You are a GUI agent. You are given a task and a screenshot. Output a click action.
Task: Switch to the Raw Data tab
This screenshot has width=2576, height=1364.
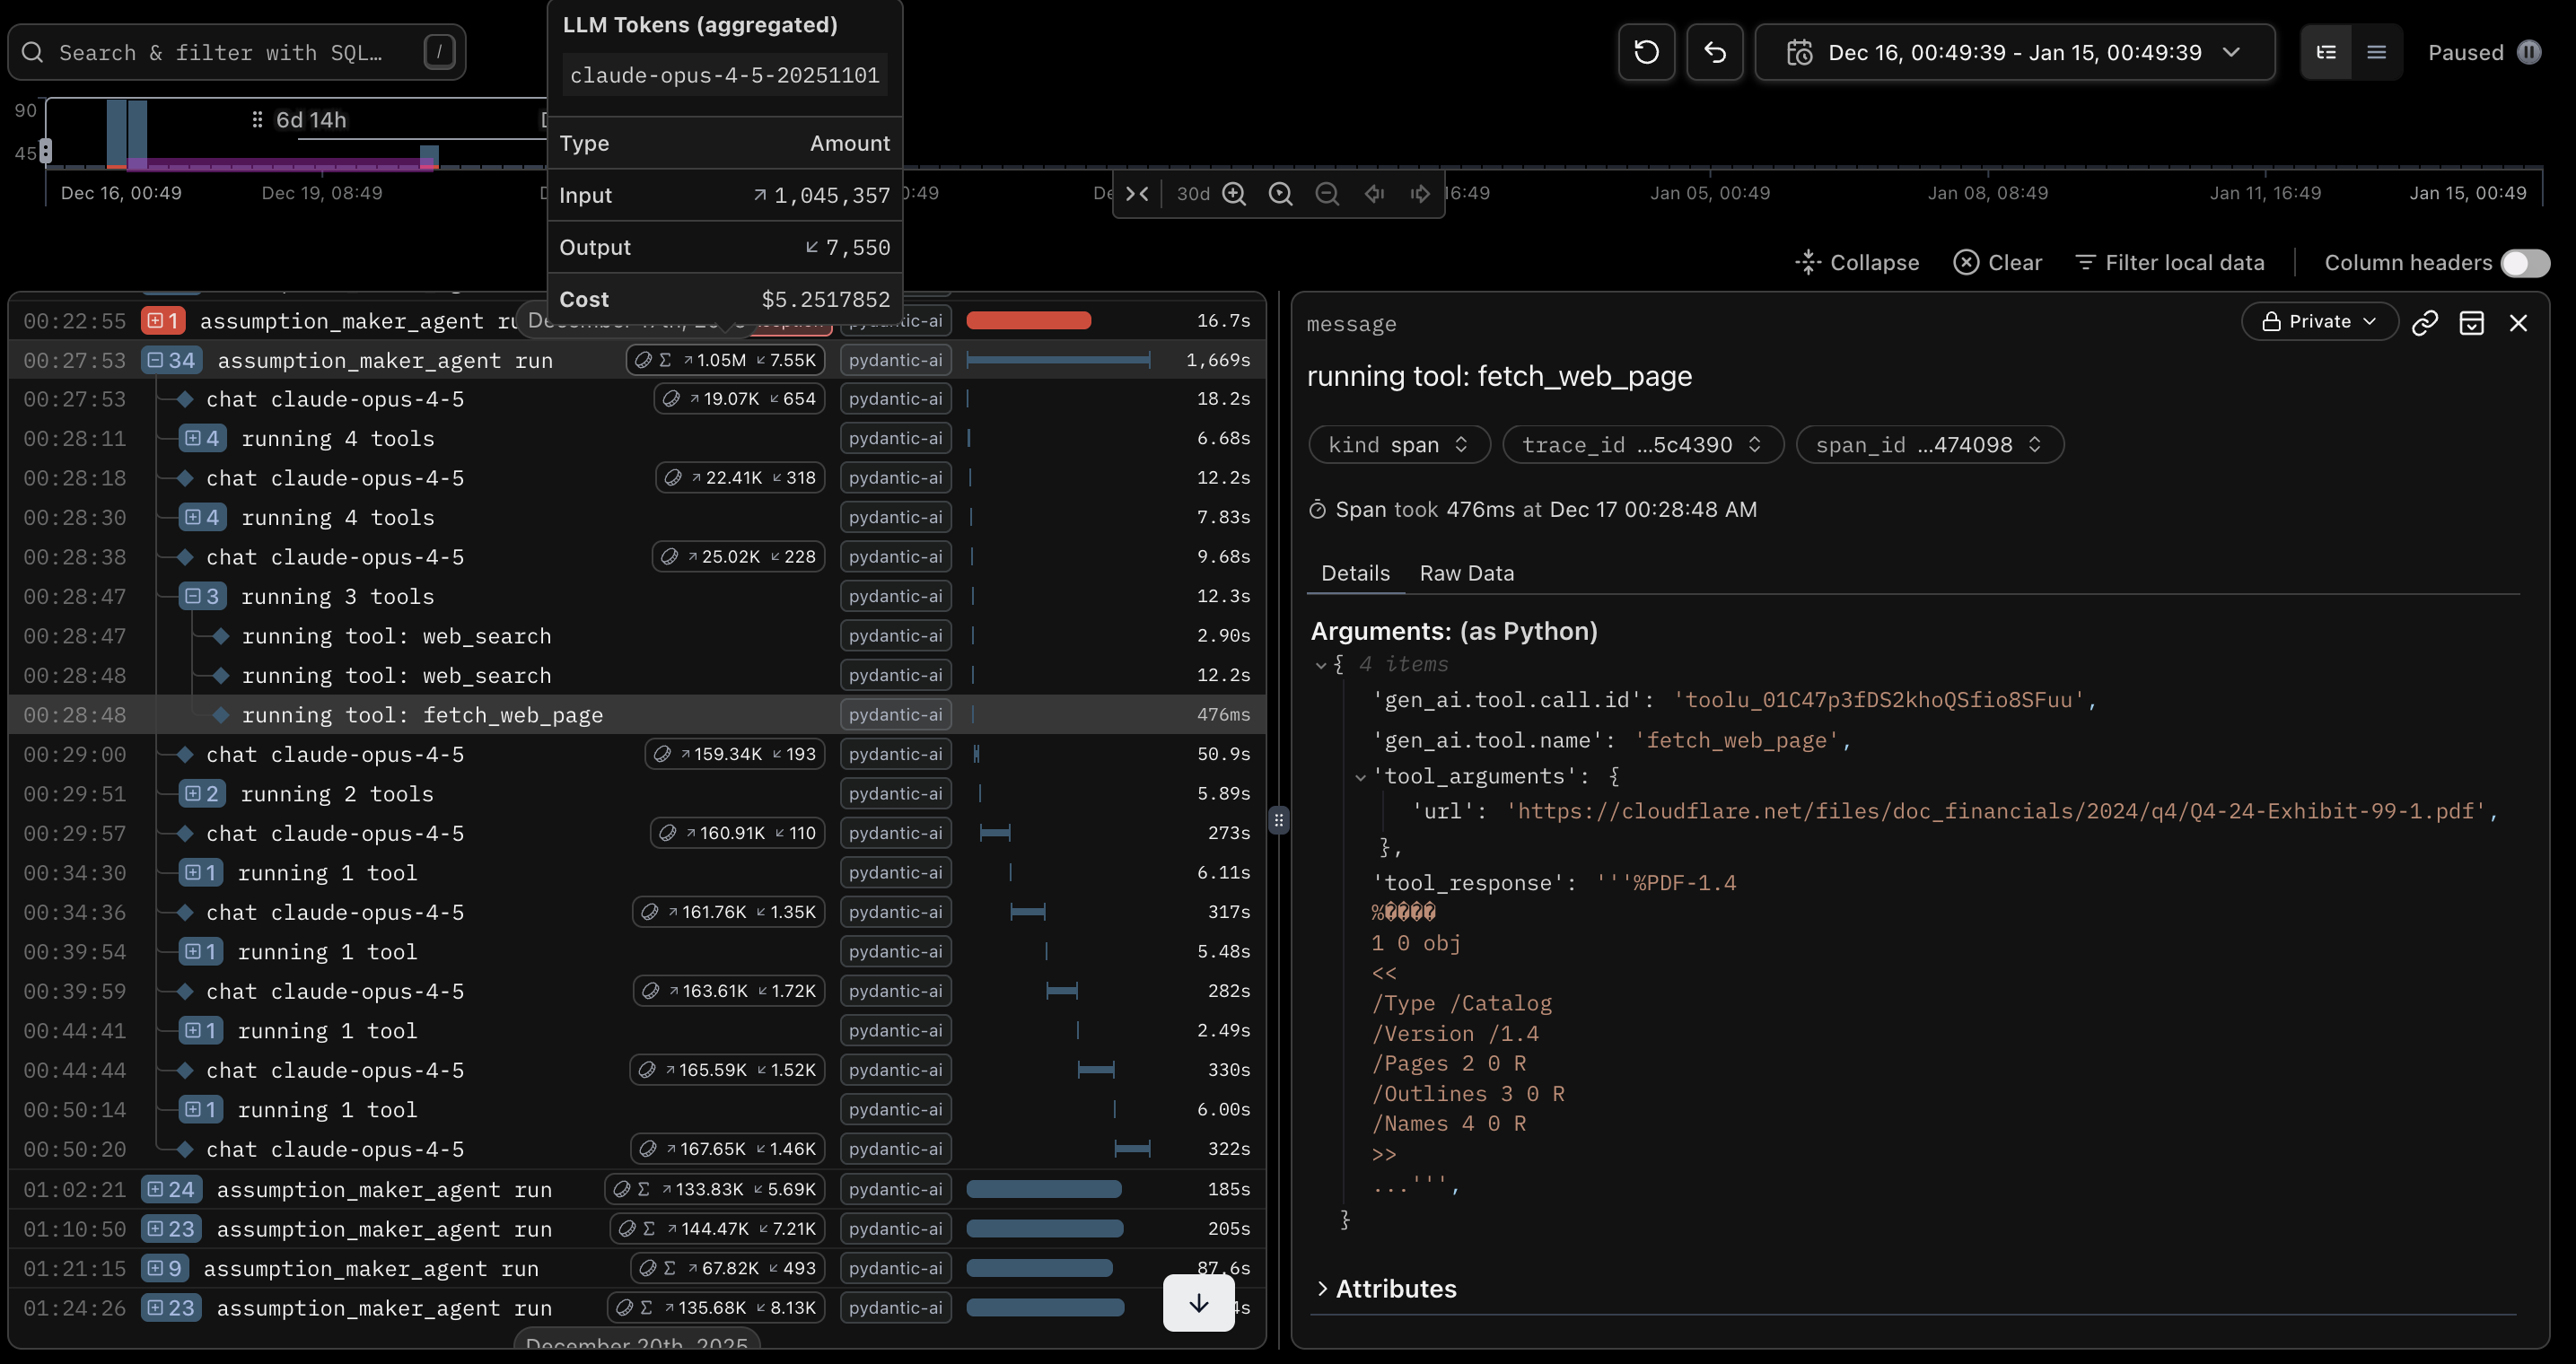tap(1466, 573)
